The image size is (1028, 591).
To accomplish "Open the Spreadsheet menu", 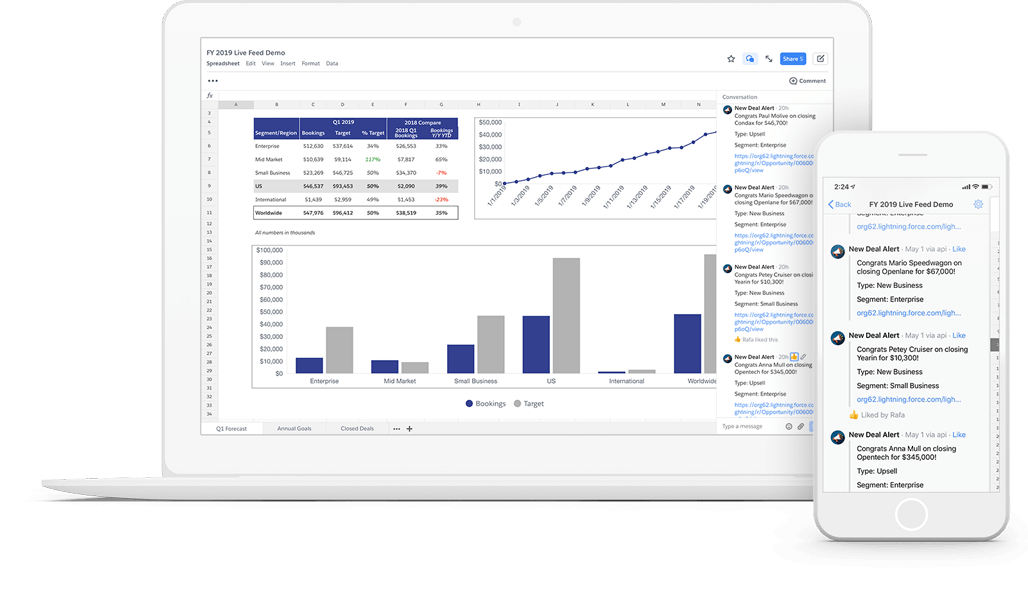I will [x=223, y=63].
